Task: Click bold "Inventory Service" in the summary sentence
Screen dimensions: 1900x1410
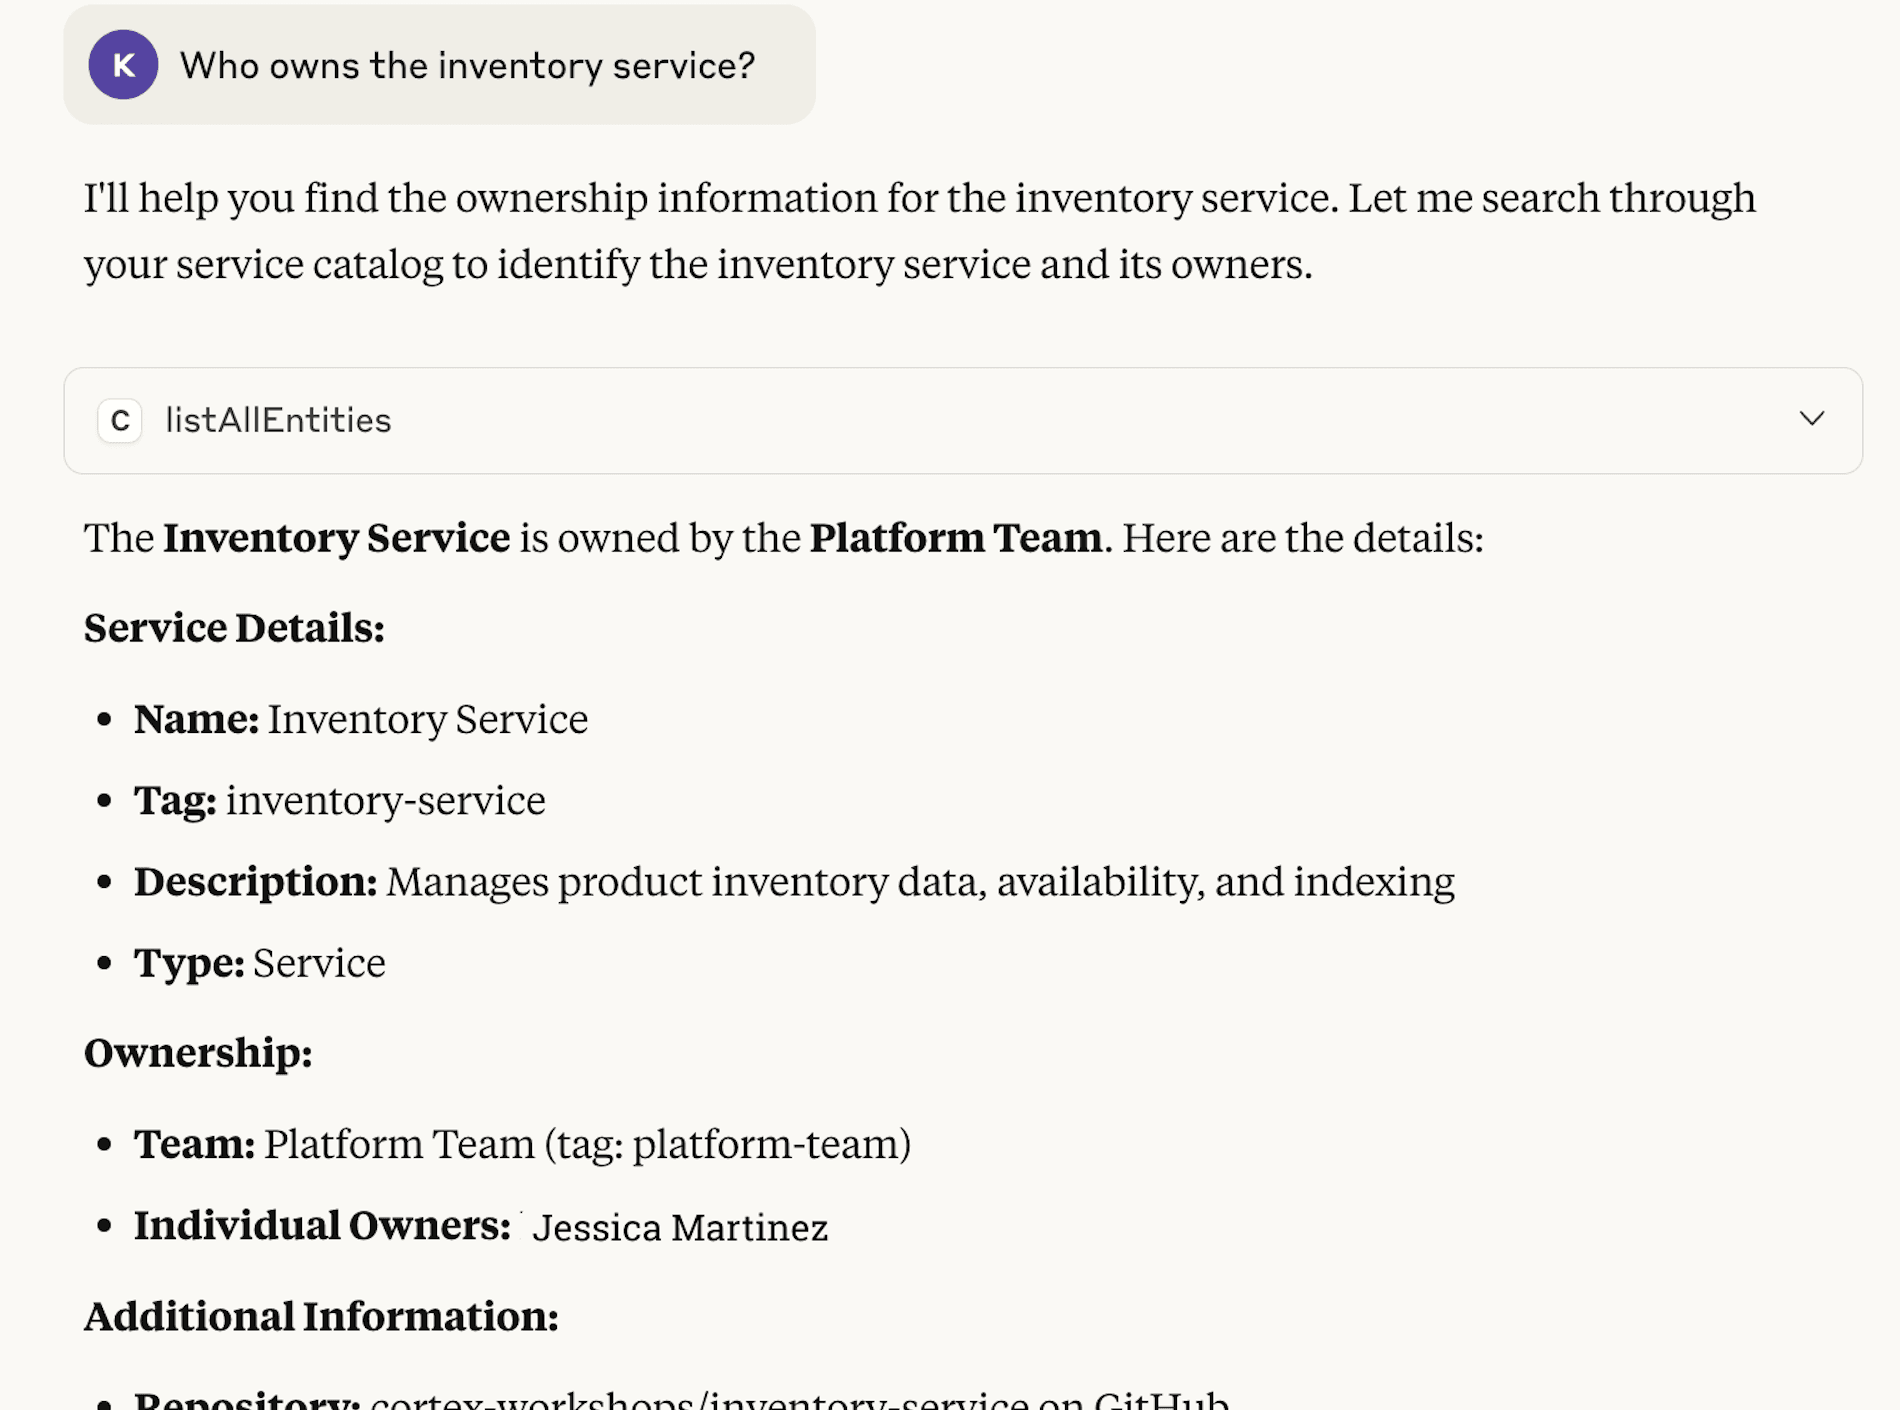Action: [336, 538]
